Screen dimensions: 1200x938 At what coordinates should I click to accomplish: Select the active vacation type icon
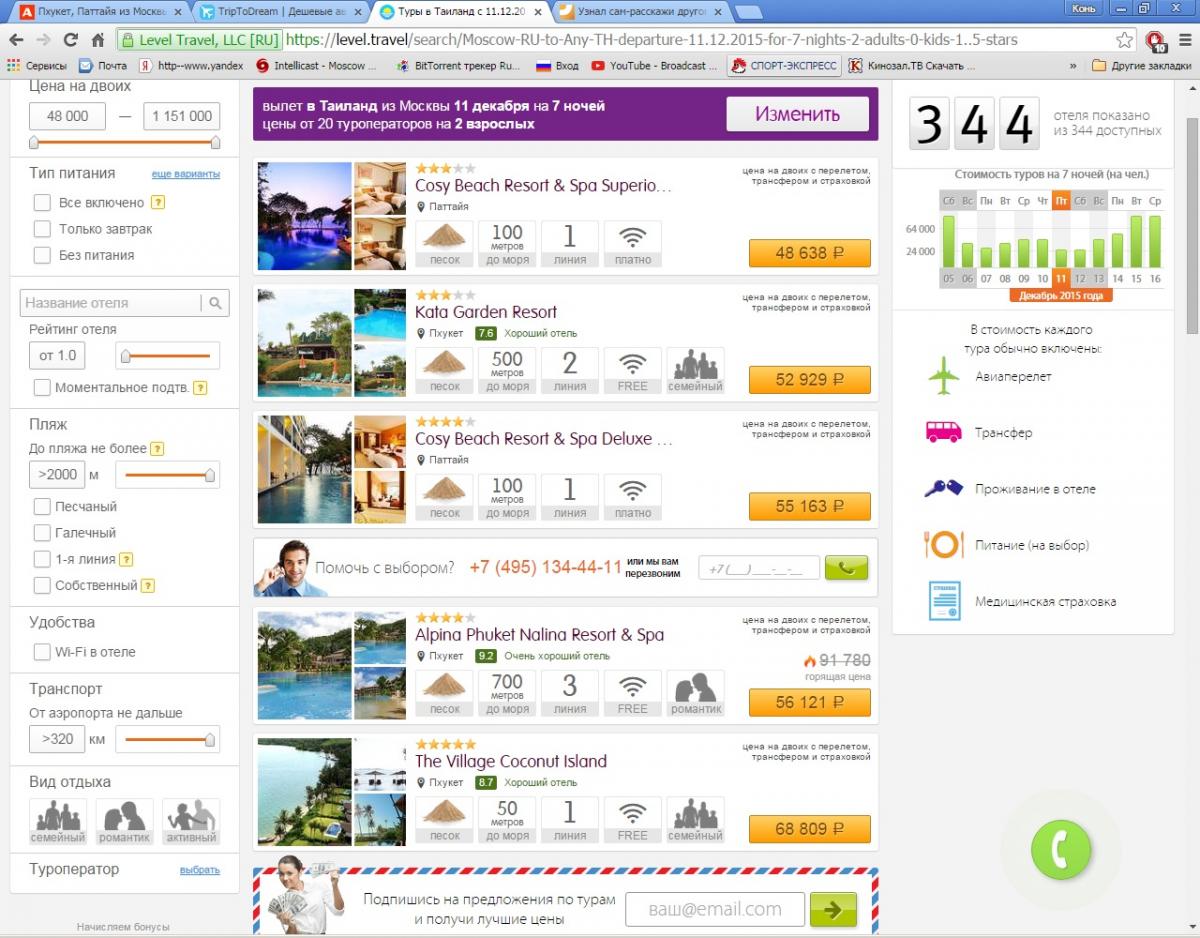click(x=191, y=821)
